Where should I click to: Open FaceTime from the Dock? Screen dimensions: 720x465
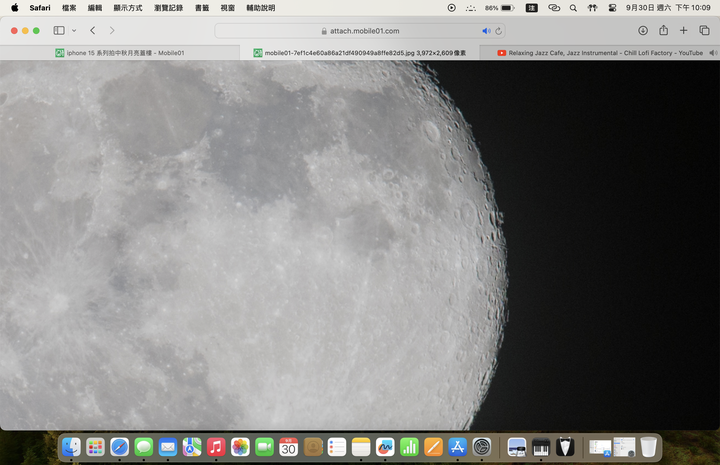point(264,447)
